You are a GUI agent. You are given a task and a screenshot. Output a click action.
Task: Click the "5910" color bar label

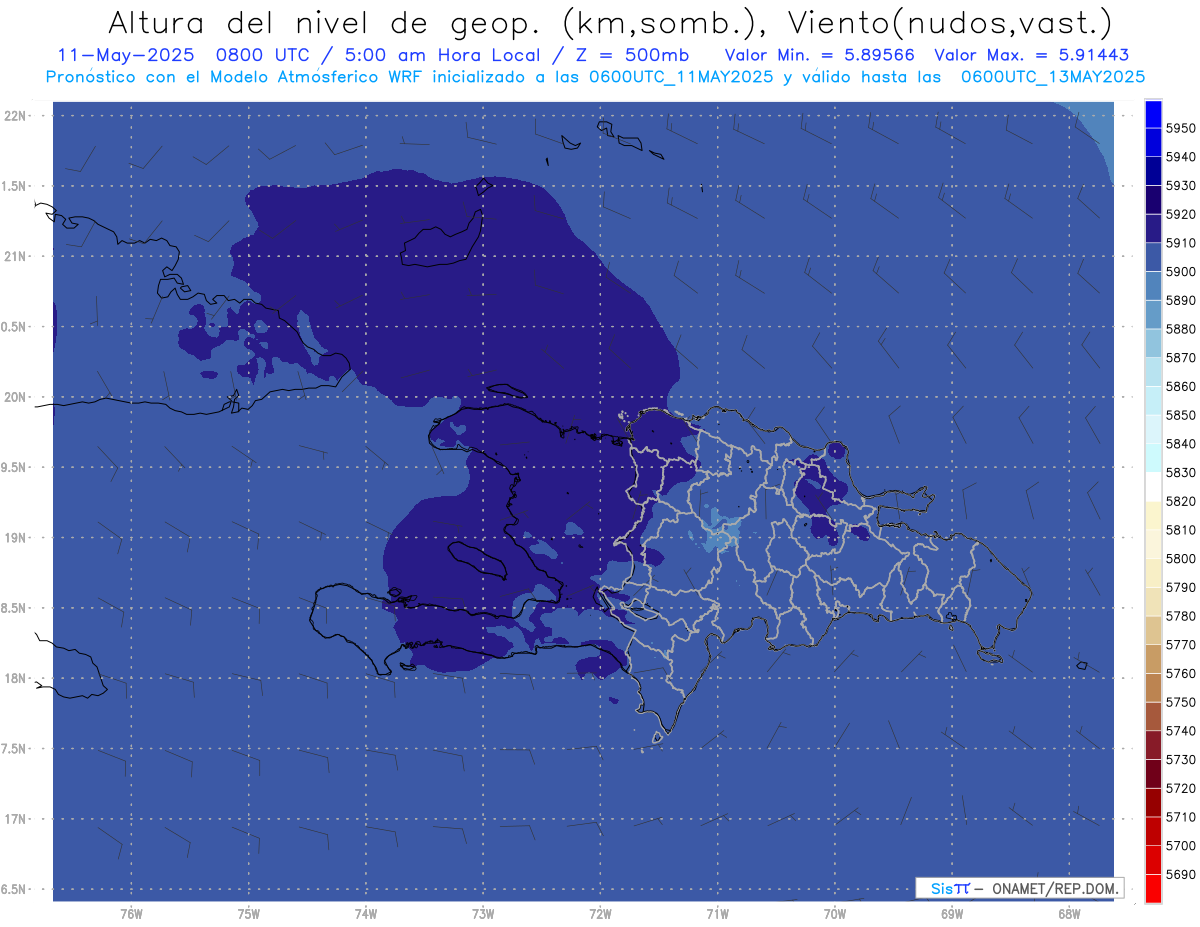click(1181, 243)
